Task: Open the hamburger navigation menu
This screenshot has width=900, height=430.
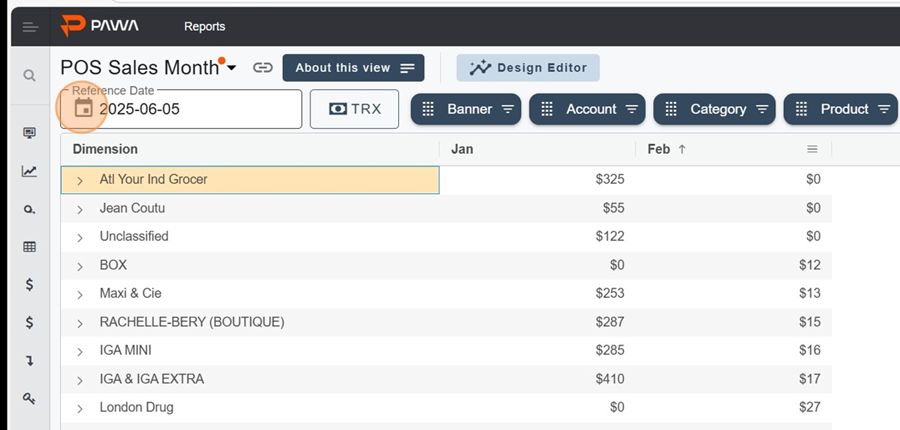Action: (30, 27)
